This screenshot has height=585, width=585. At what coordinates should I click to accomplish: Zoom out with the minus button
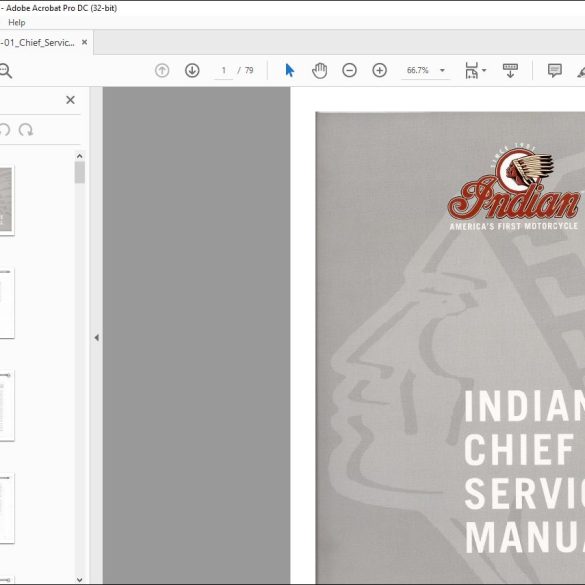pyautogui.click(x=349, y=71)
